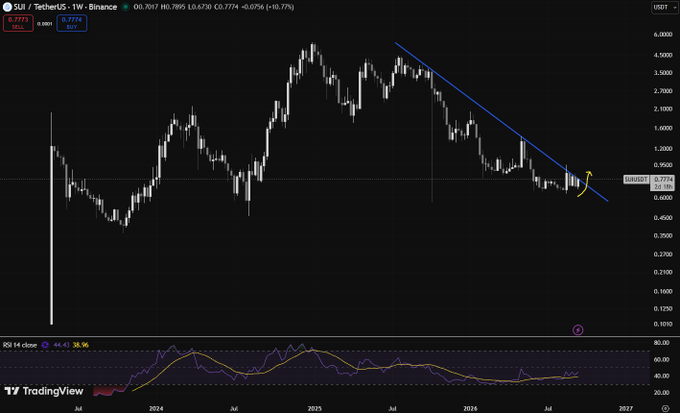Click the RSI purple loop icon

[x=45, y=345]
